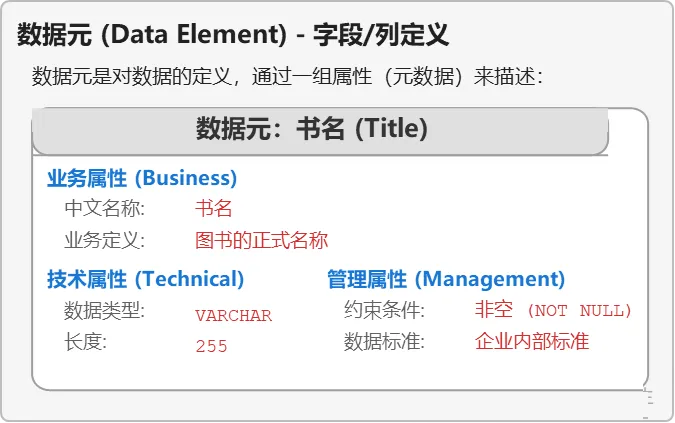Select the length value 255

click(x=211, y=346)
